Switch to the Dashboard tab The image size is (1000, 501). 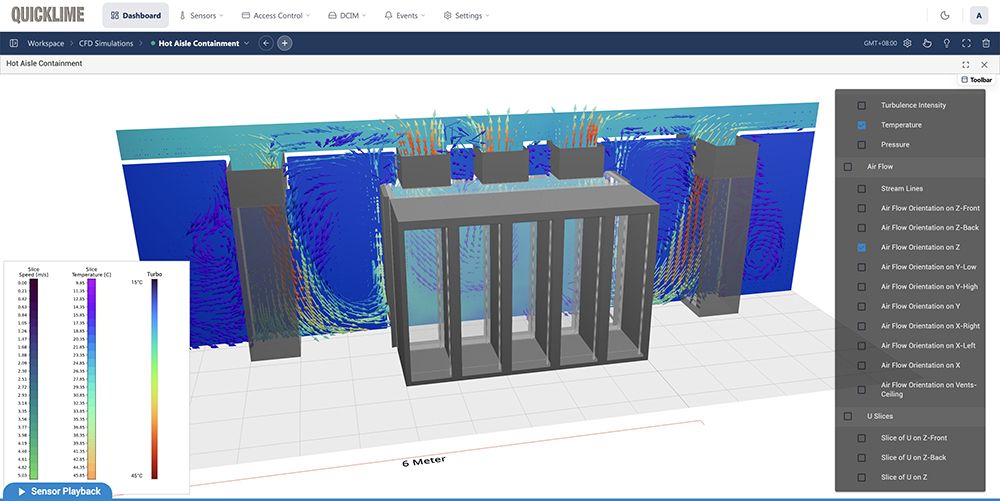click(x=135, y=16)
